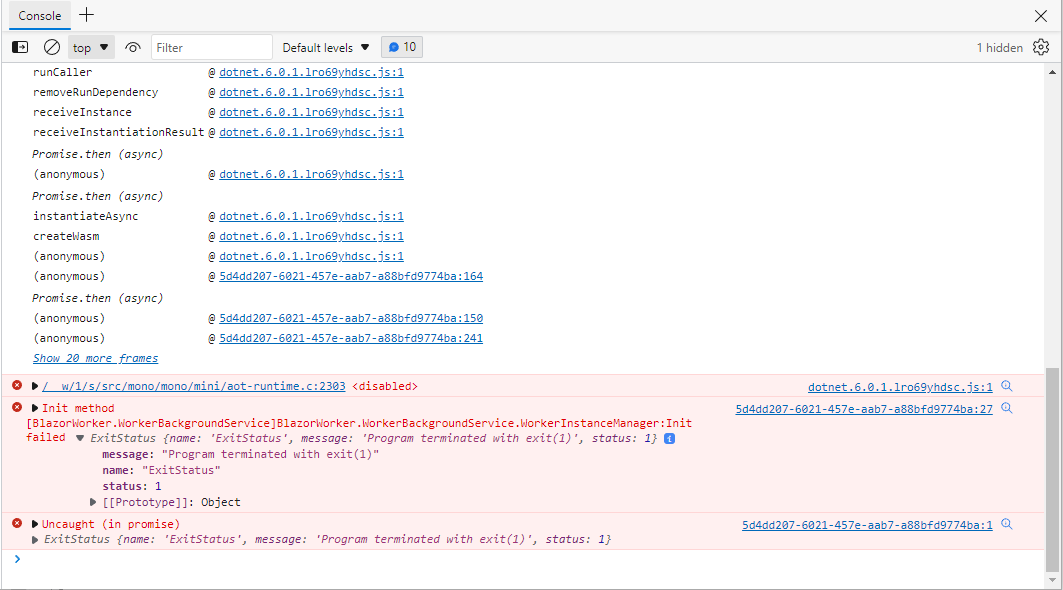Viewport: 1063px width, 590px height.
Task: Create a live expression with the eye icon
Action: (x=133, y=46)
